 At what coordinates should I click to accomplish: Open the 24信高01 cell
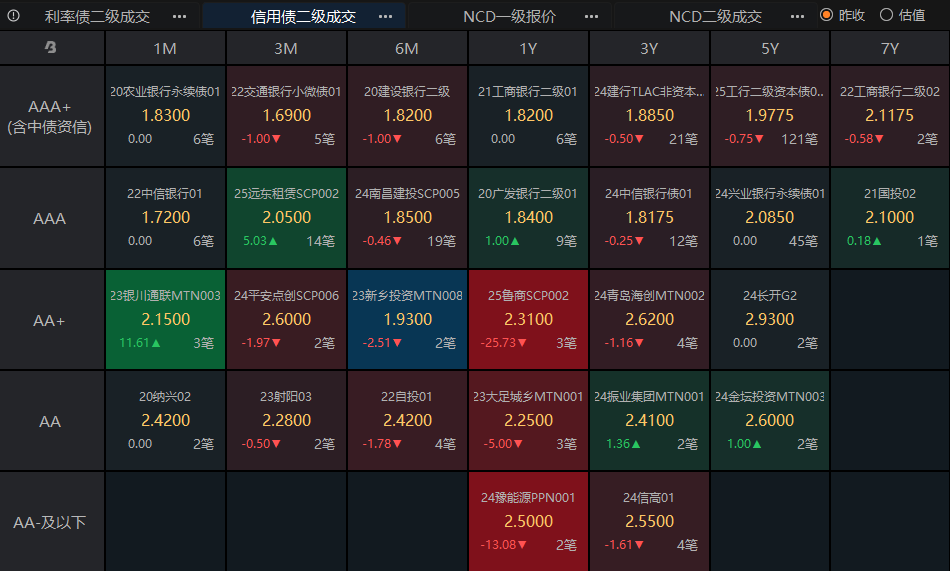pyautogui.click(x=649, y=522)
